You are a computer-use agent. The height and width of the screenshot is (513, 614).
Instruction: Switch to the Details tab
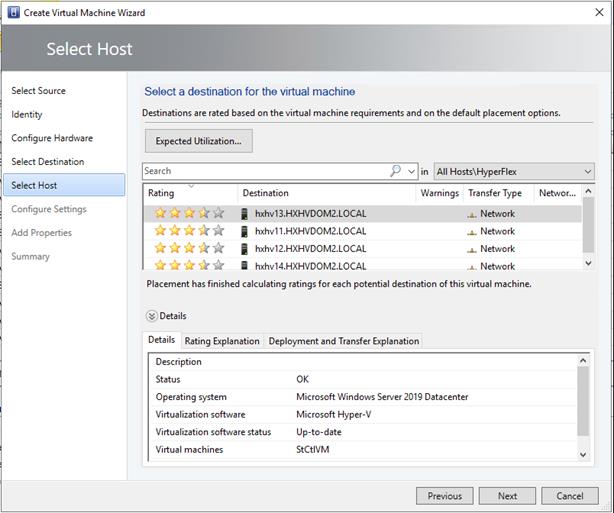click(x=161, y=340)
